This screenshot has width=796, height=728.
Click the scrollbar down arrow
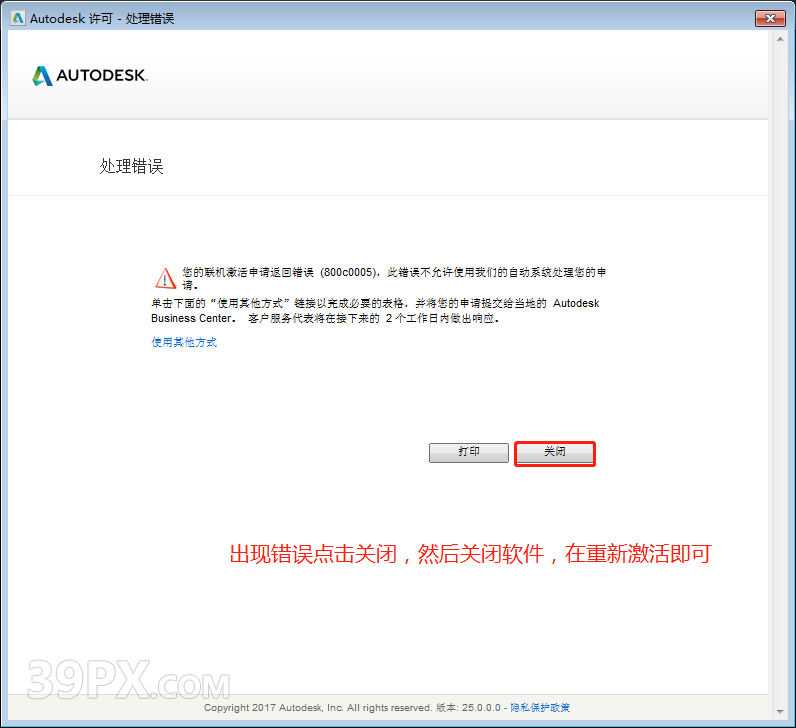780,712
